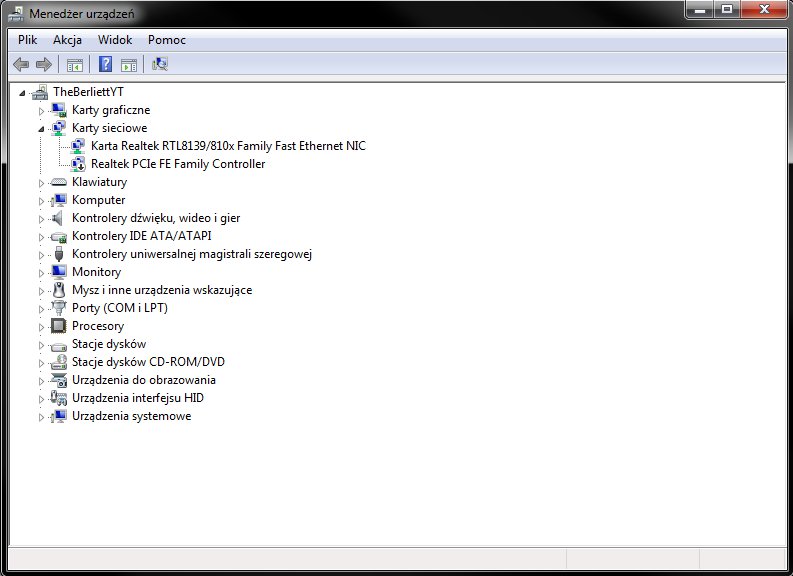Click the speaker icon for sound controllers
The height and width of the screenshot is (576, 793).
click(57, 218)
